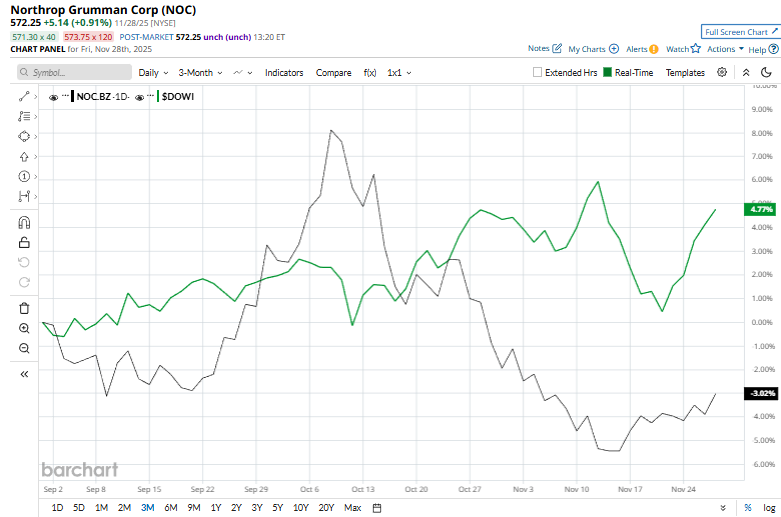Click $DOWI green color swatch

tap(158, 96)
